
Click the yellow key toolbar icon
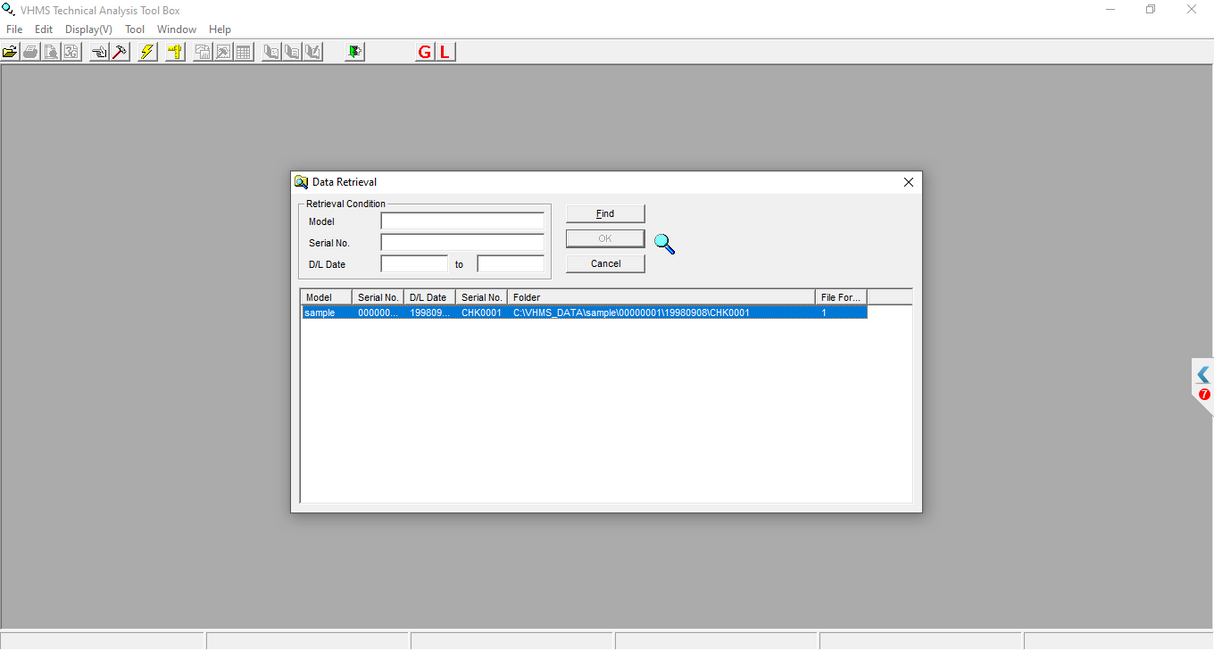point(173,51)
